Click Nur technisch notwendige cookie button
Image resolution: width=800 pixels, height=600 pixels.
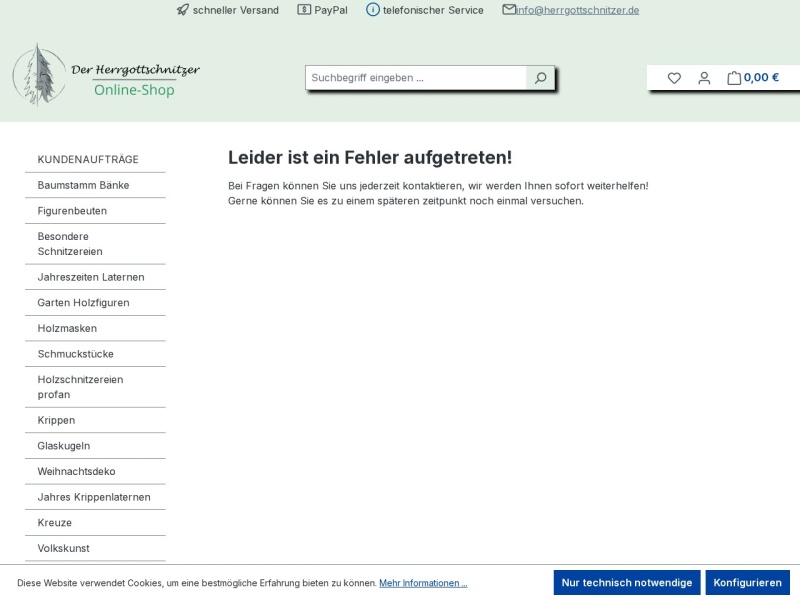click(627, 583)
